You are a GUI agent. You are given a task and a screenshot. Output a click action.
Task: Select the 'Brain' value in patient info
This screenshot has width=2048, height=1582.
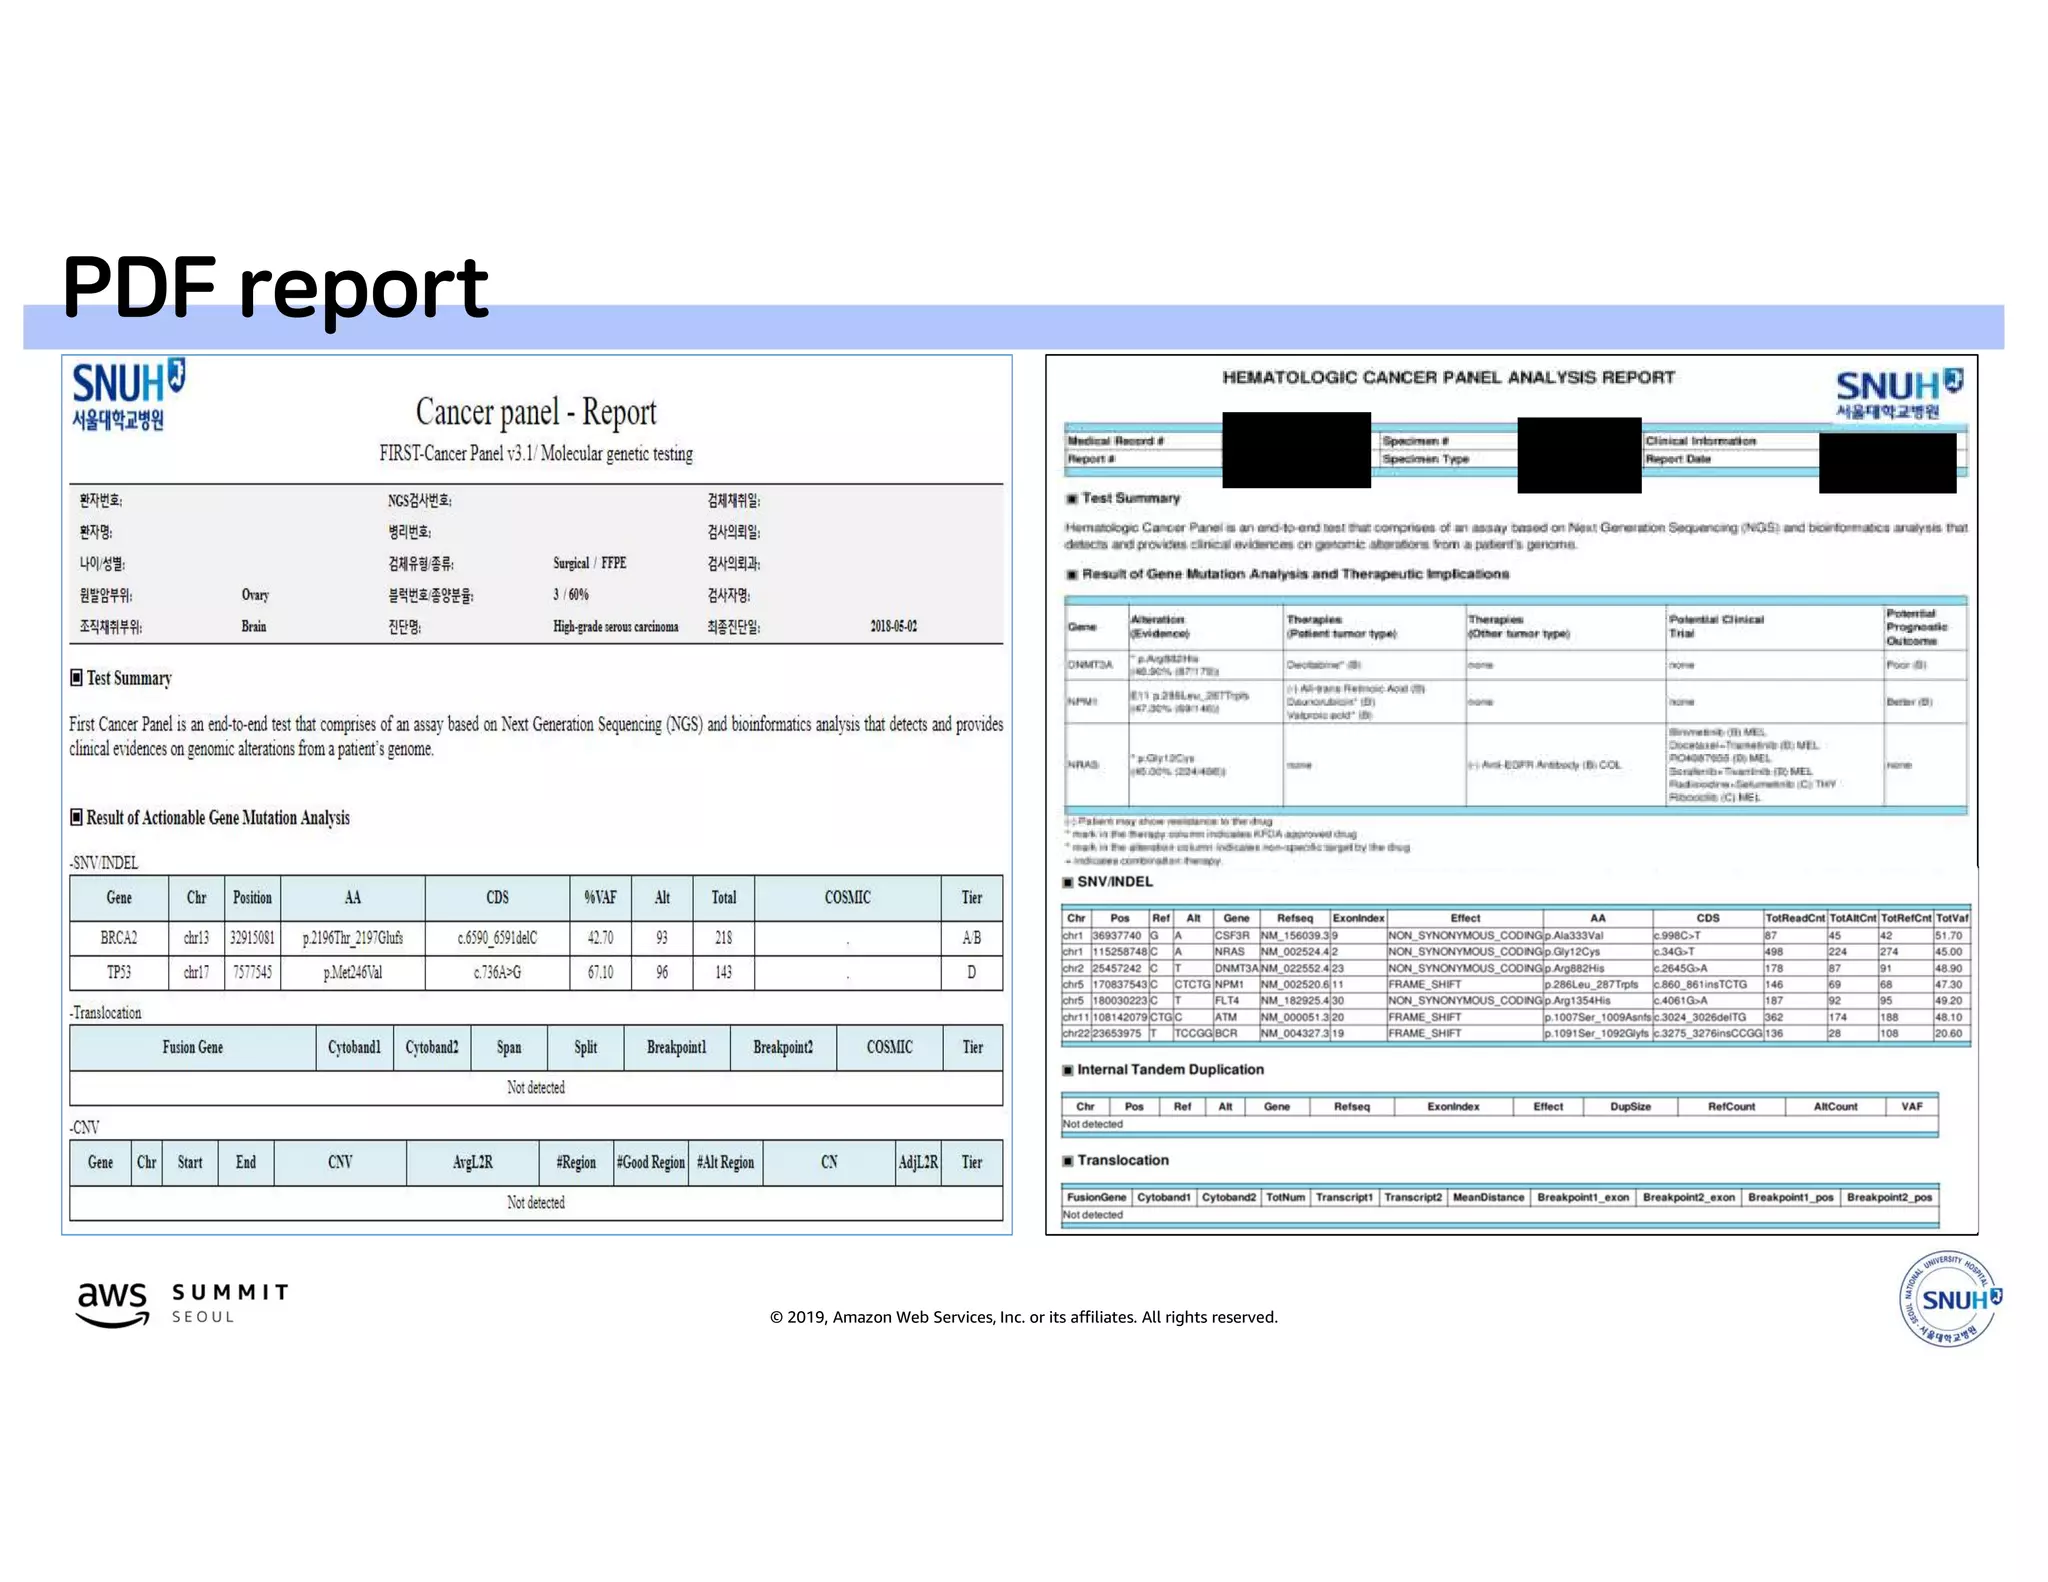pyautogui.click(x=254, y=626)
